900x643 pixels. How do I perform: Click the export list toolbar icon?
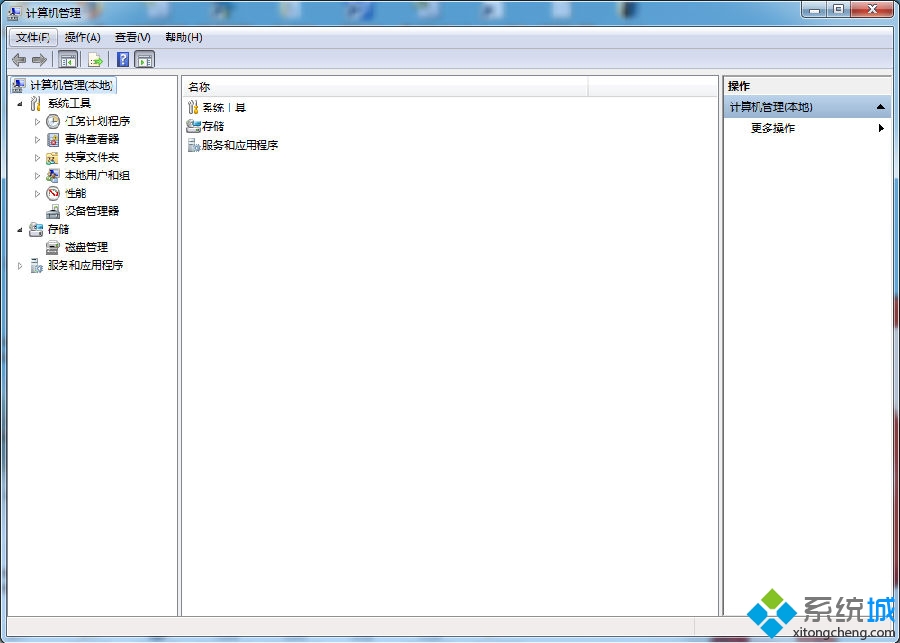point(95,60)
